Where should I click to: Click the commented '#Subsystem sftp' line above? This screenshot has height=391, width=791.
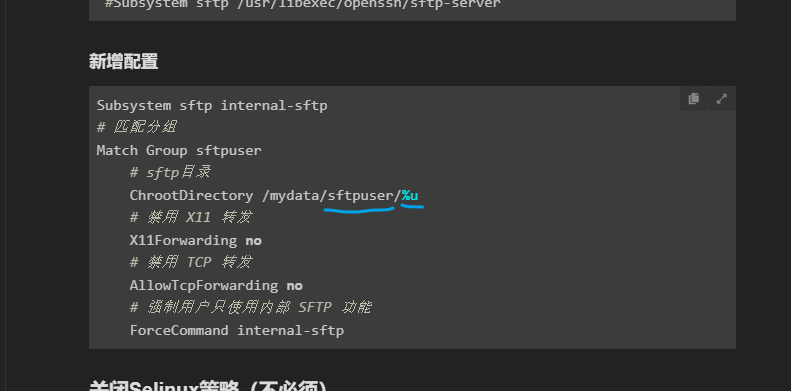(303, 4)
